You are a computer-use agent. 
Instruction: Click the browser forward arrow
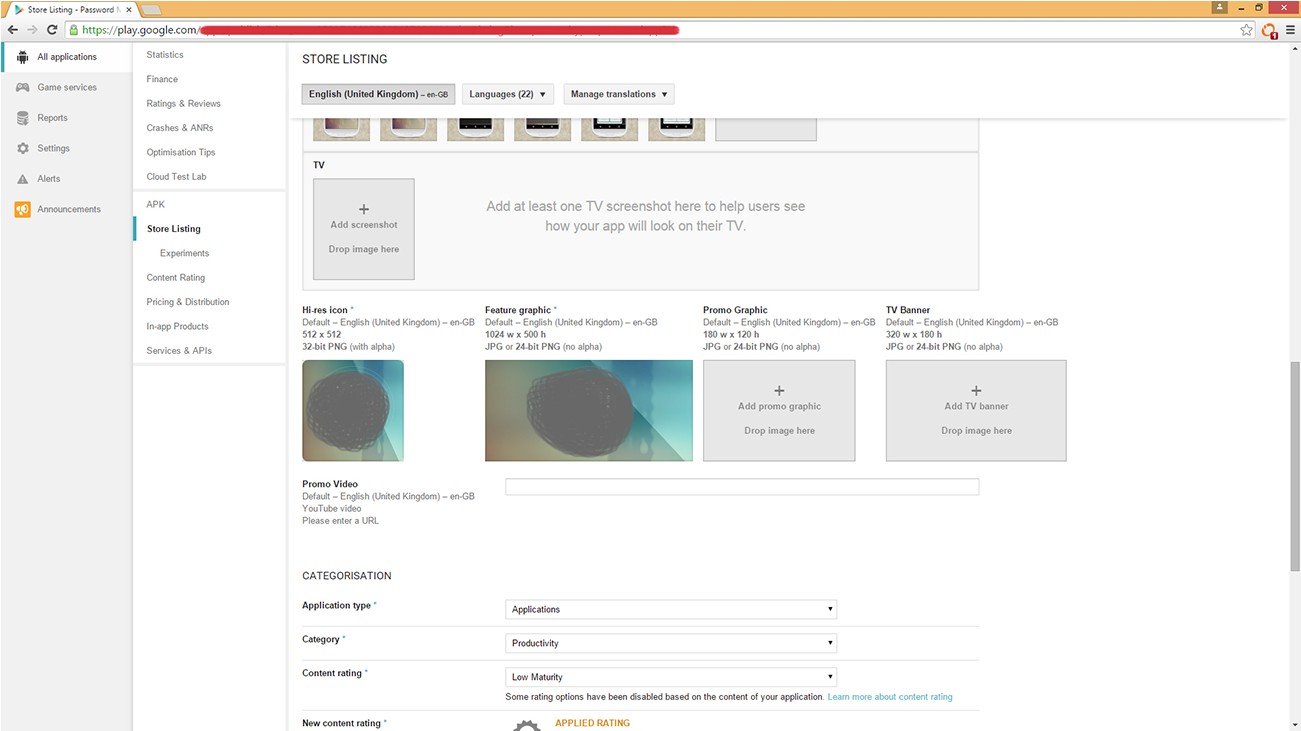(x=33, y=30)
